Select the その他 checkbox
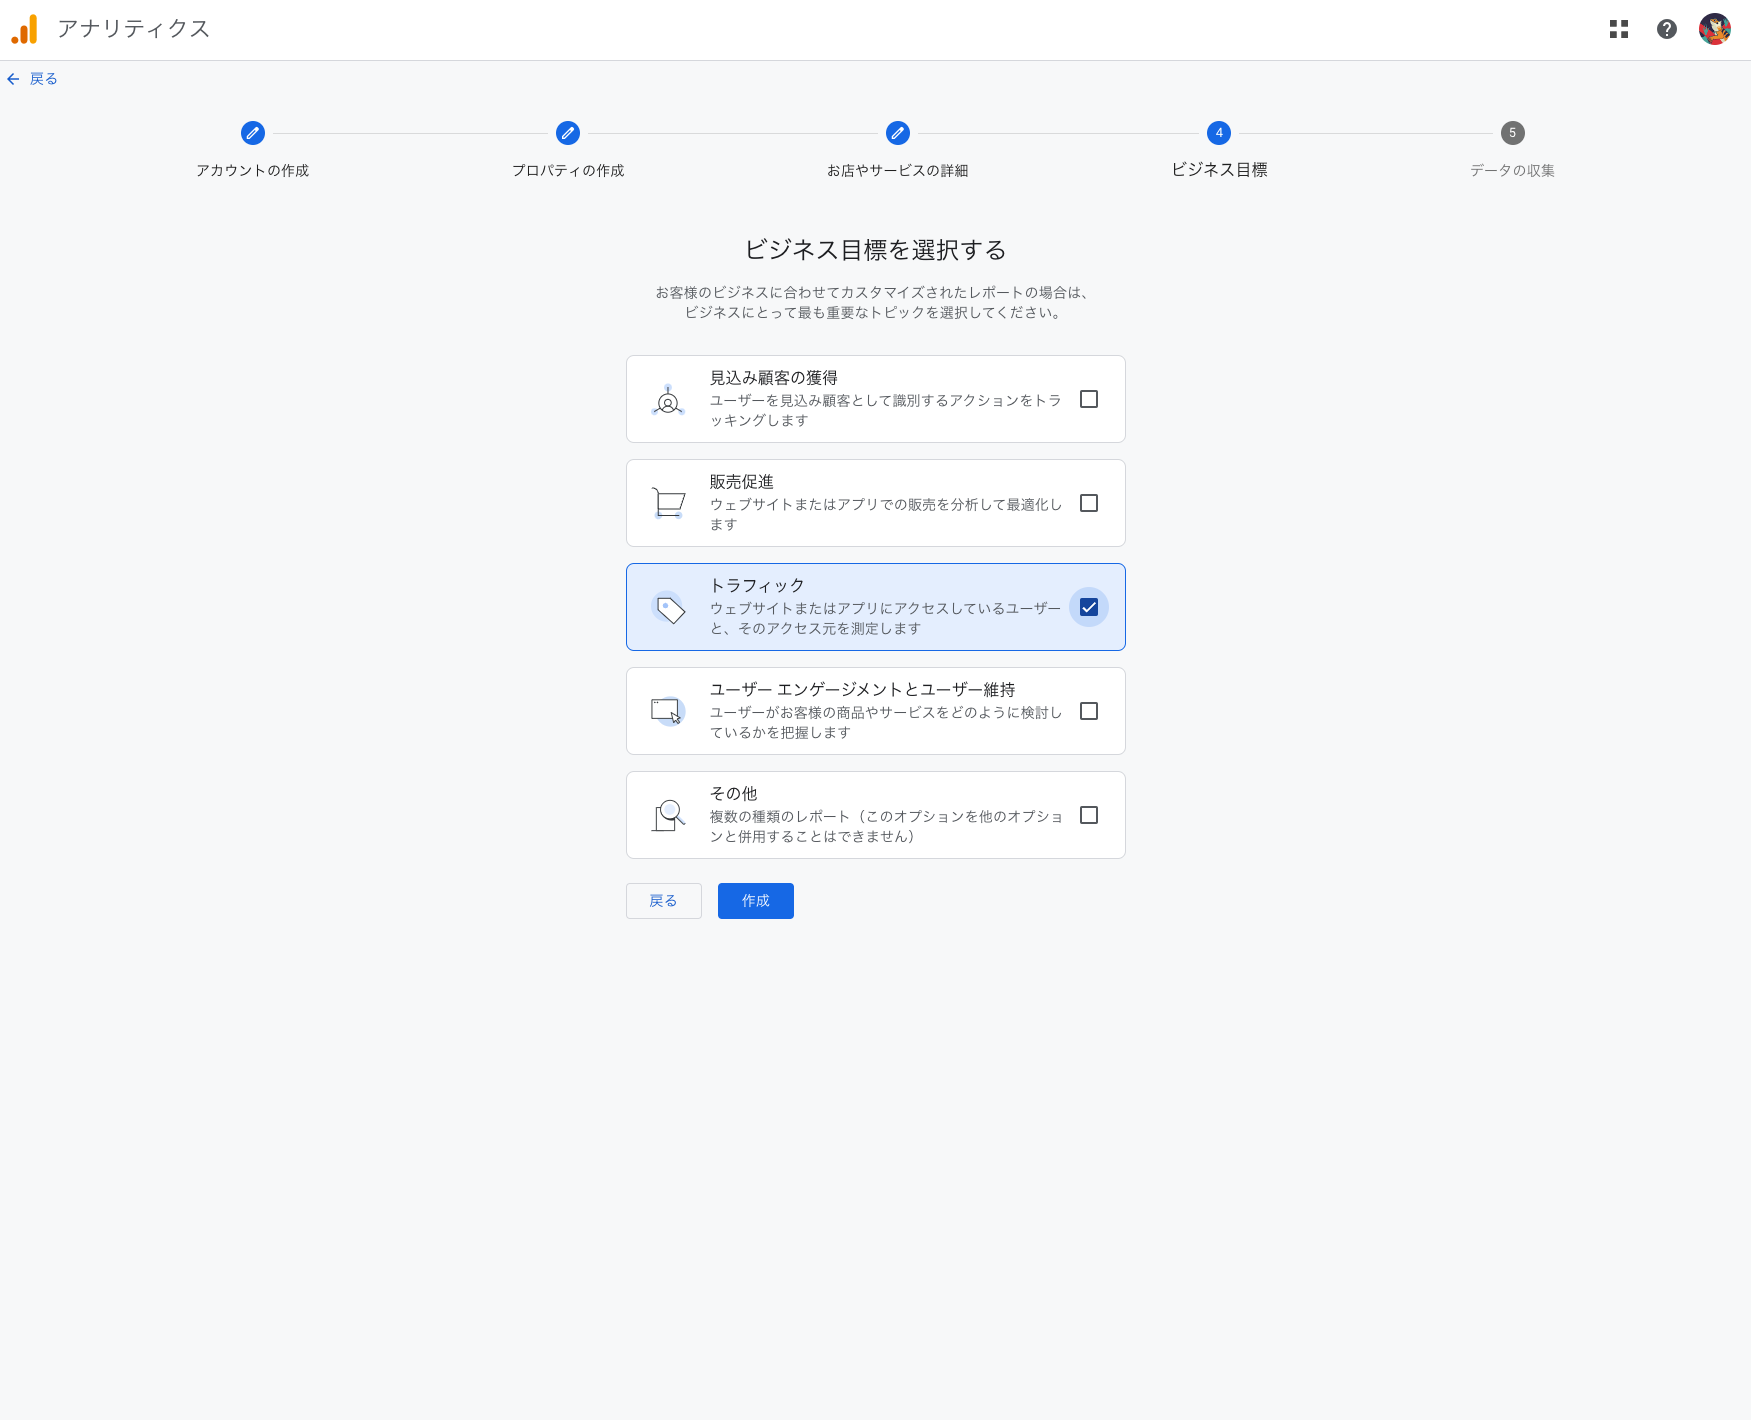 point(1089,814)
